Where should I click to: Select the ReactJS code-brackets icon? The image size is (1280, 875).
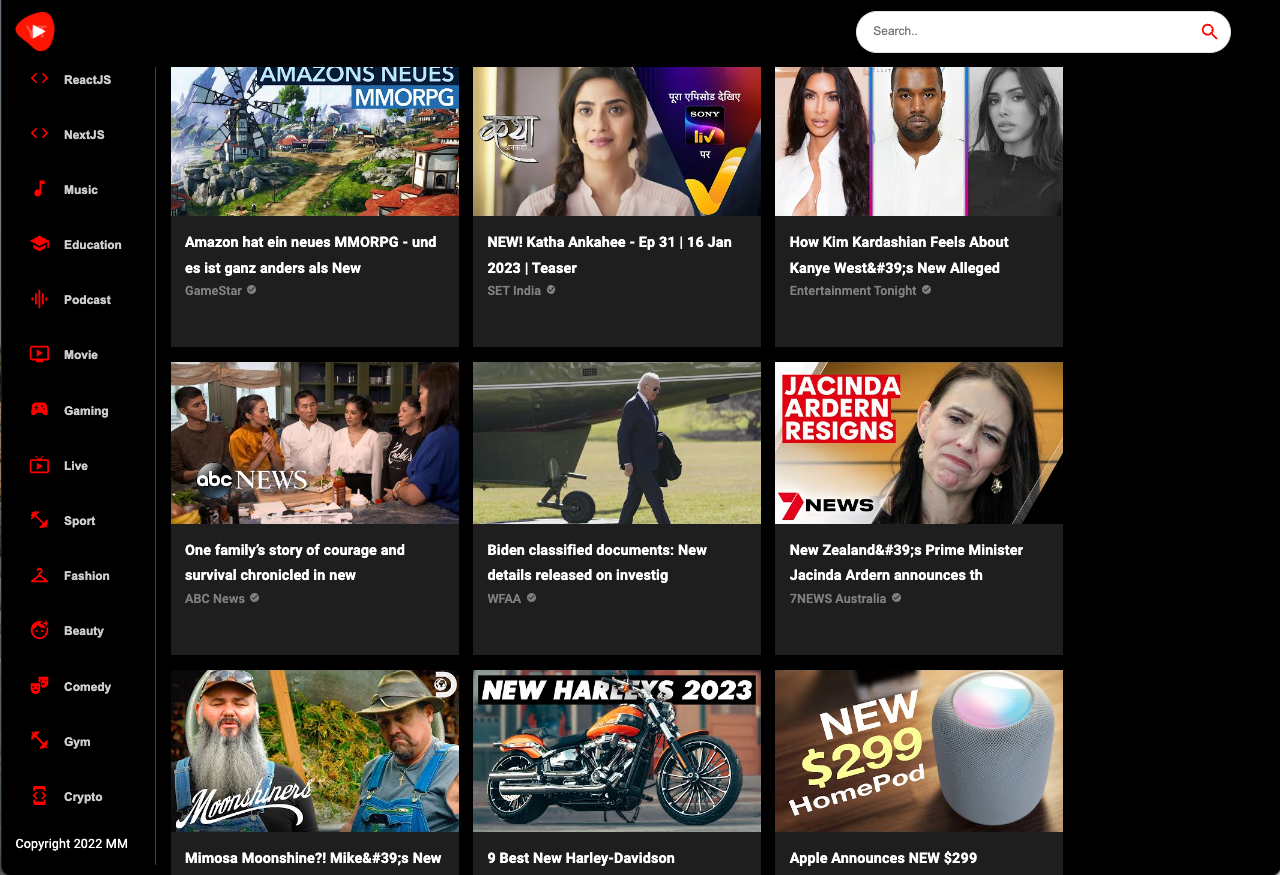[x=39, y=79]
